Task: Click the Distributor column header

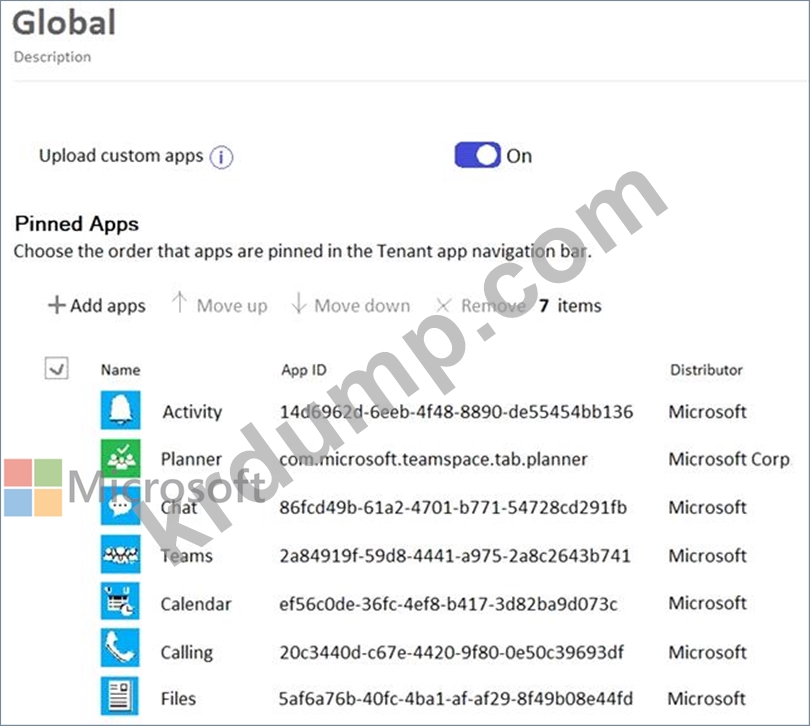Action: 706,370
